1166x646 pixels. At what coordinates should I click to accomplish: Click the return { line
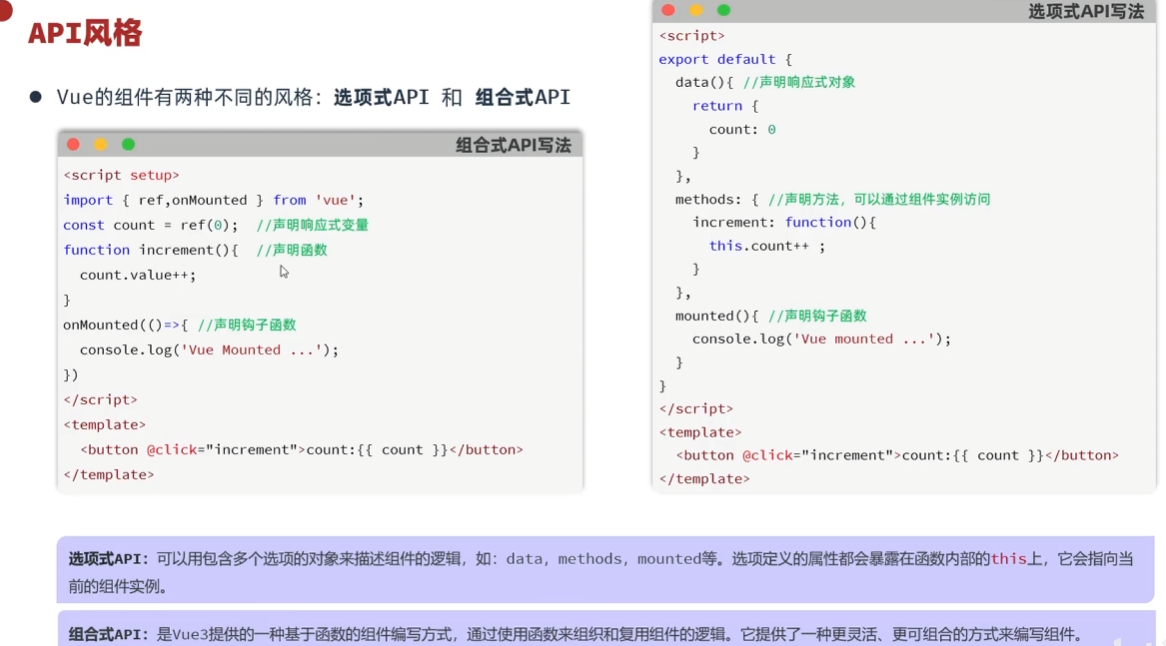[x=725, y=106]
